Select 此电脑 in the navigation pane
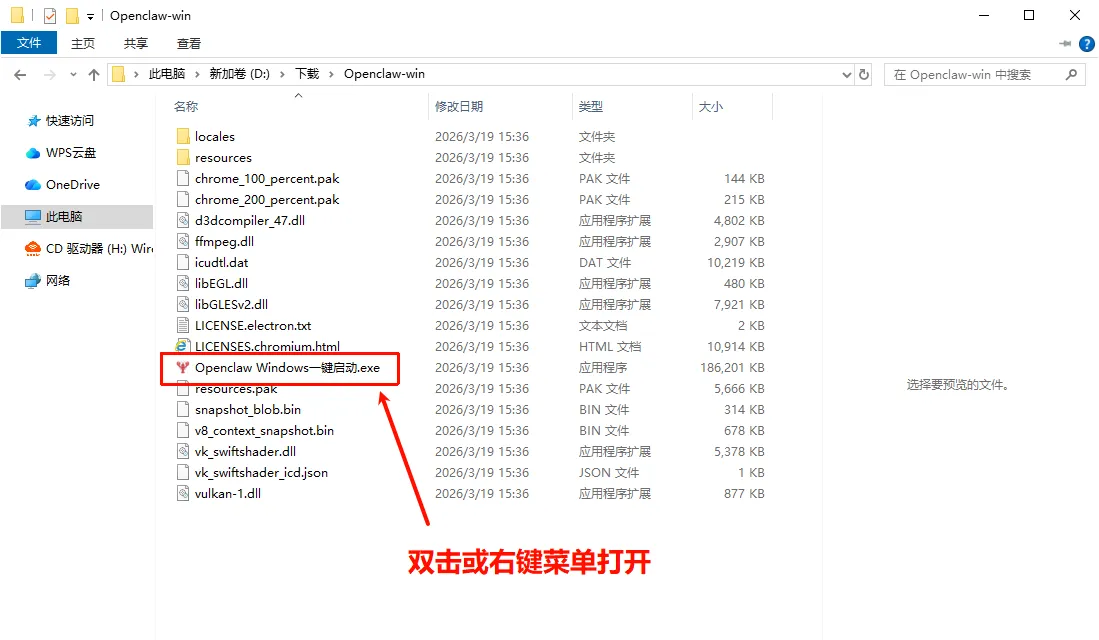Image resolution: width=1099 pixels, height=640 pixels. tap(77, 217)
